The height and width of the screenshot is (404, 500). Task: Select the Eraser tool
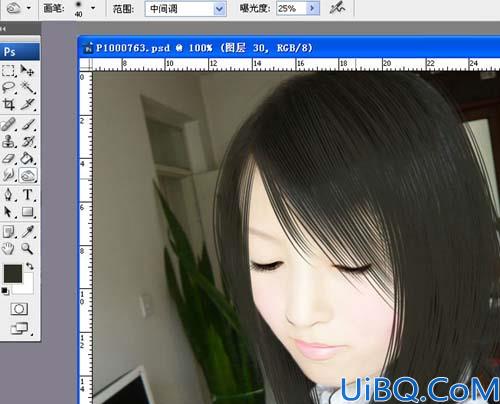(9, 158)
